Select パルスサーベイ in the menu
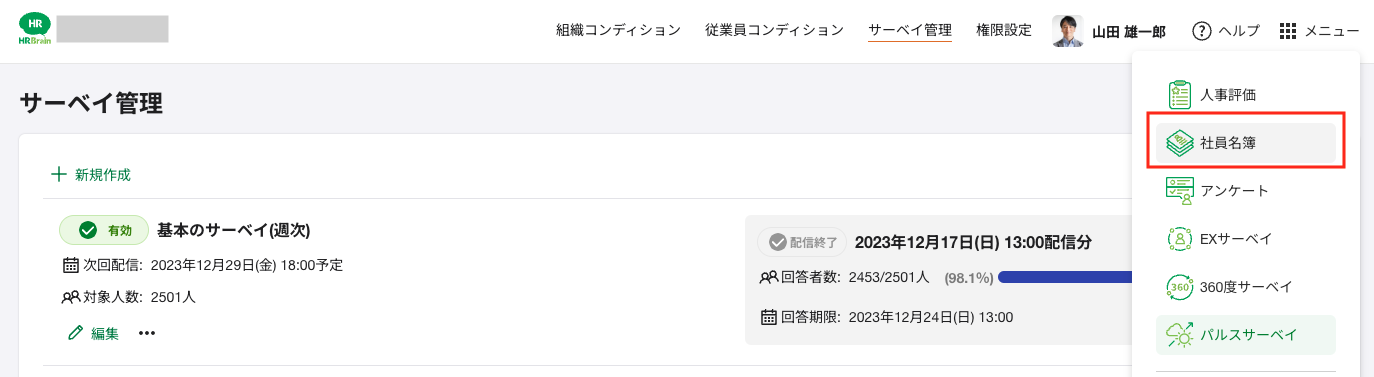Image resolution: width=1374 pixels, height=377 pixels. point(1245,335)
